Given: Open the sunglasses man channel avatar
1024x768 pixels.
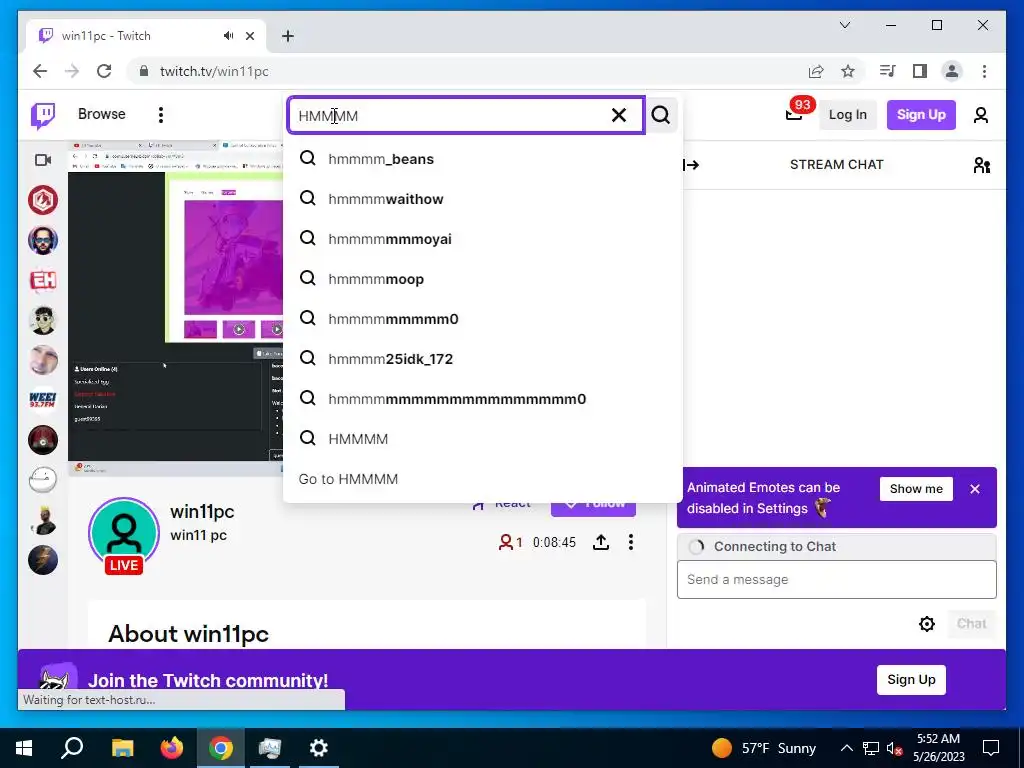Looking at the screenshot, I should [x=43, y=240].
